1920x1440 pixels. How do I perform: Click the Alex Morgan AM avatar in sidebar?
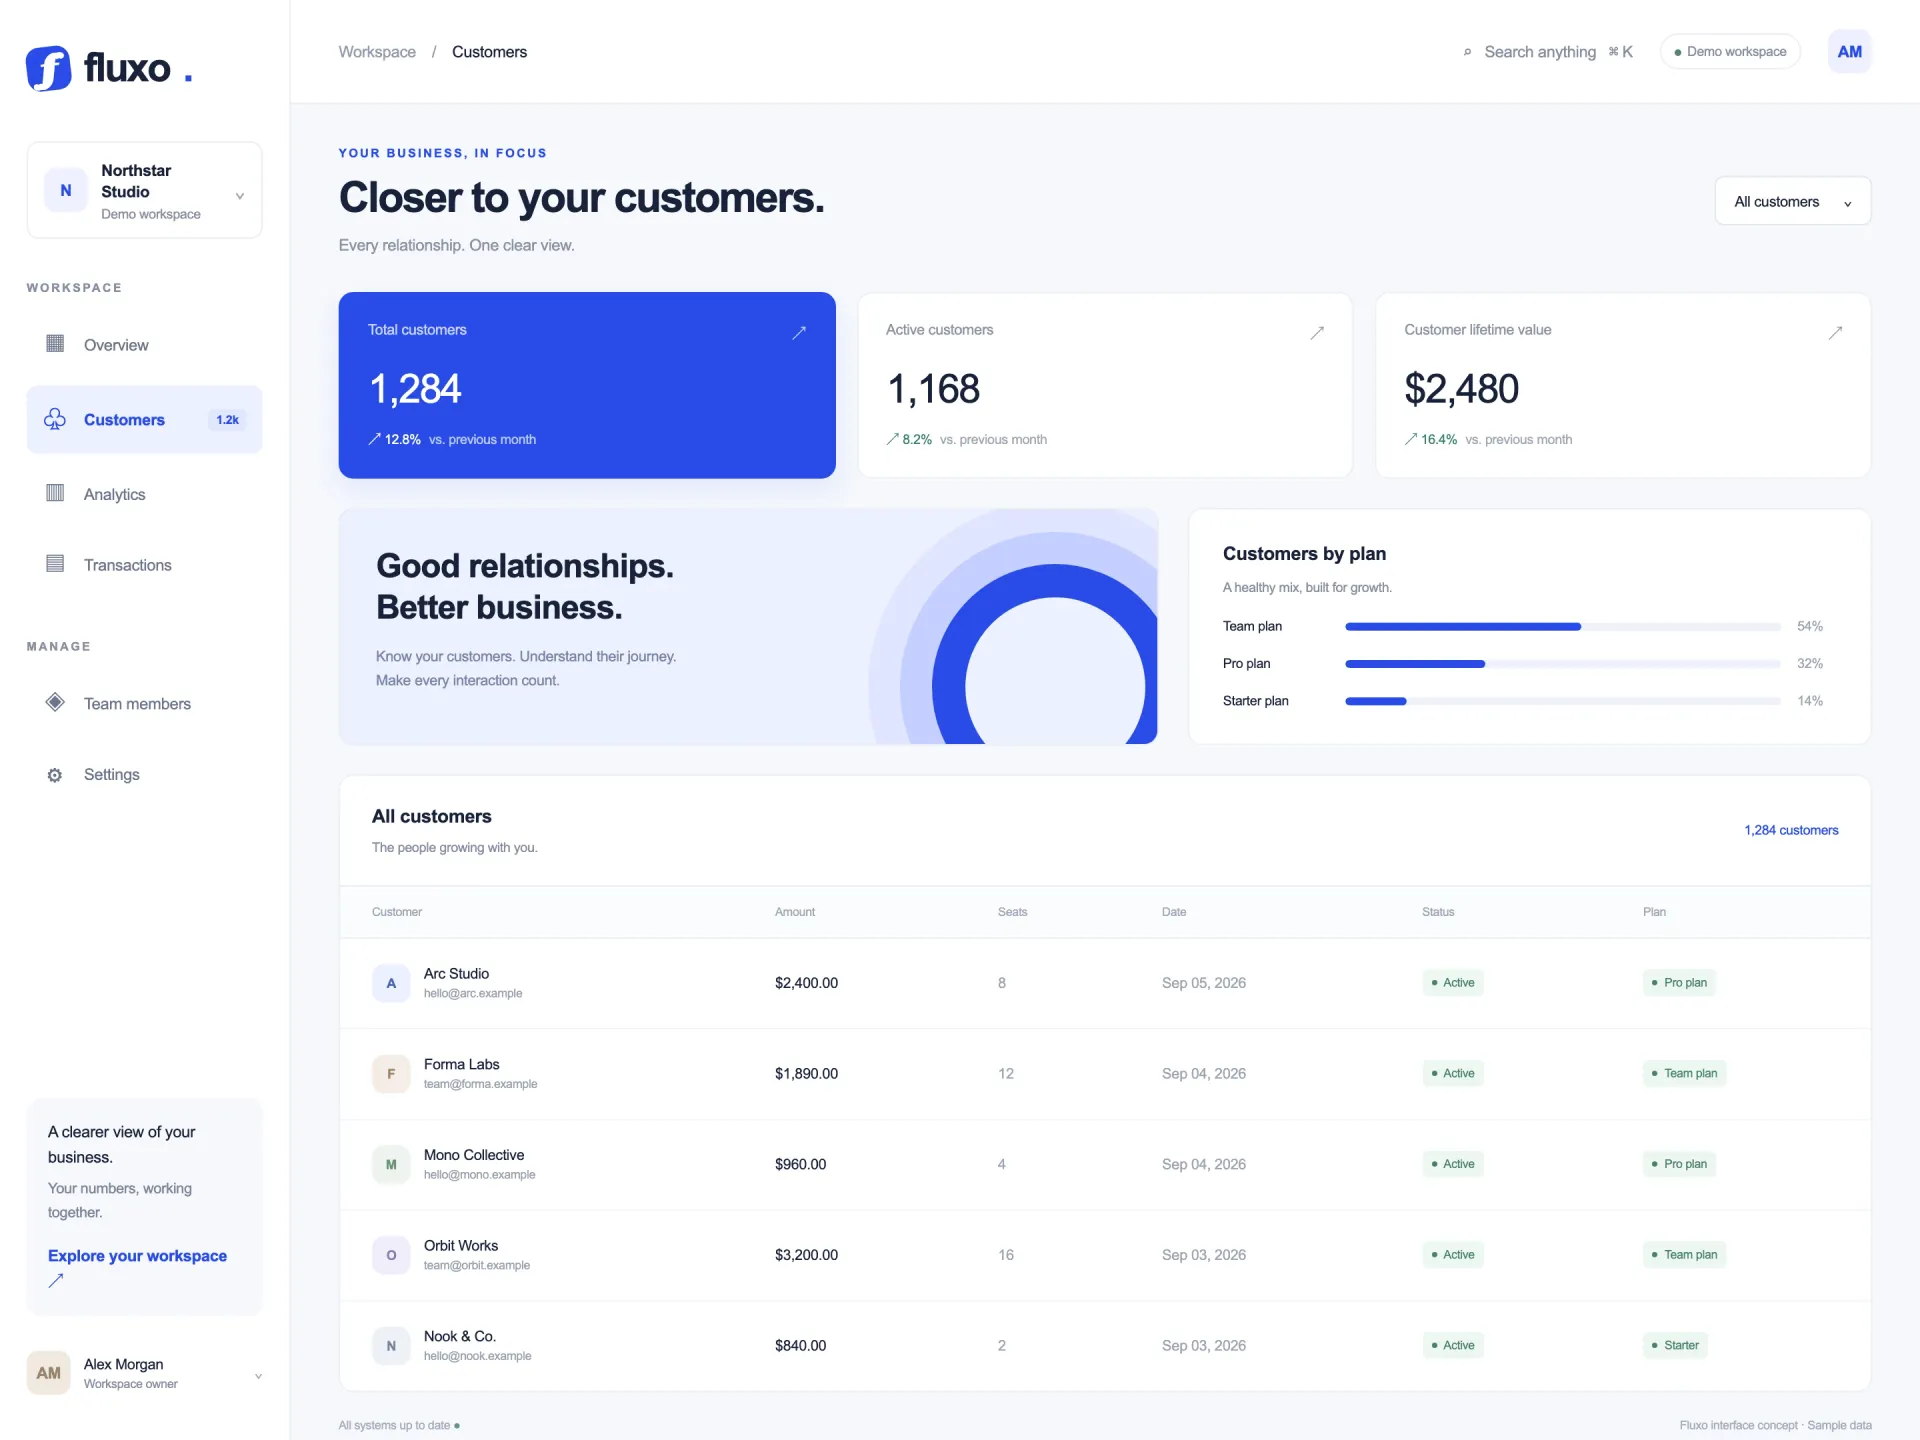48,1373
